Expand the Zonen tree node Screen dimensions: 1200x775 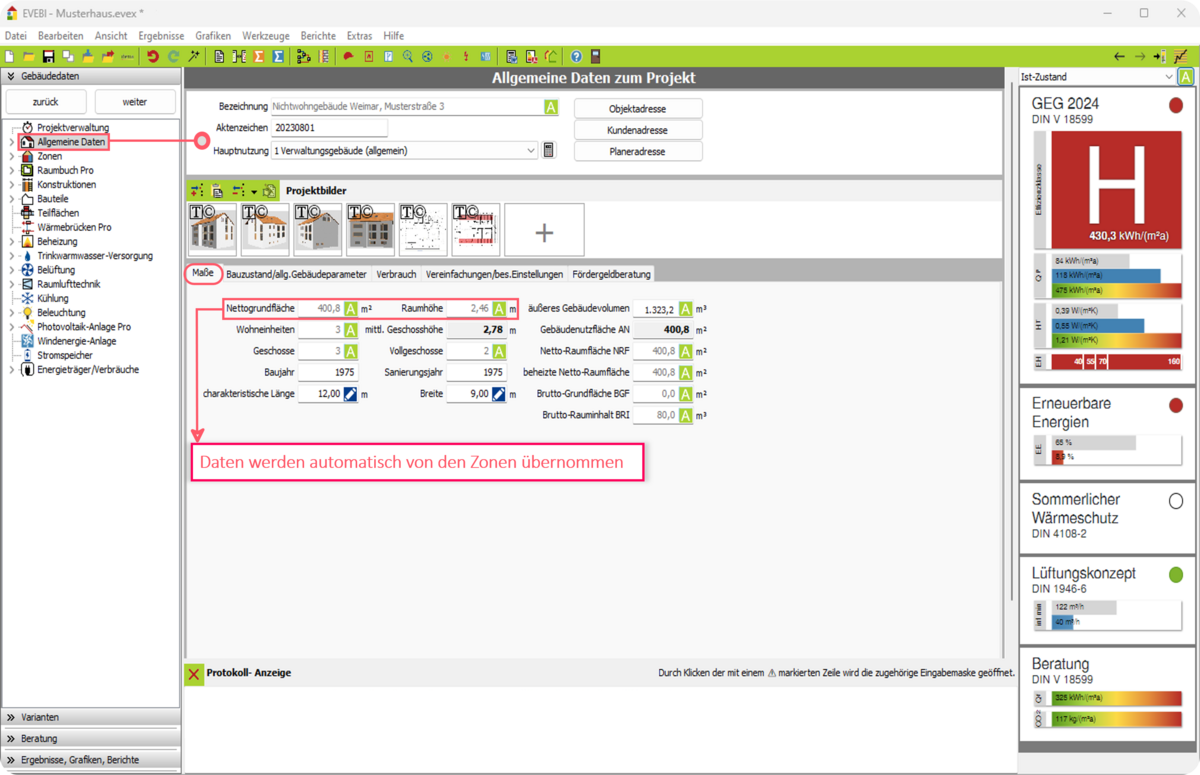tap(11, 157)
